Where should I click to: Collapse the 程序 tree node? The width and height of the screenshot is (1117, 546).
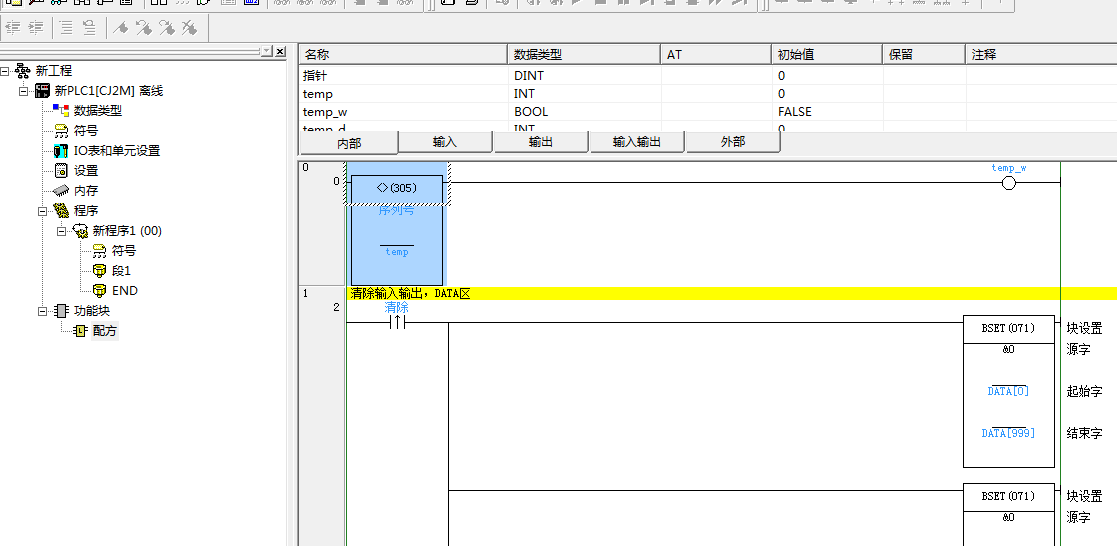43,211
